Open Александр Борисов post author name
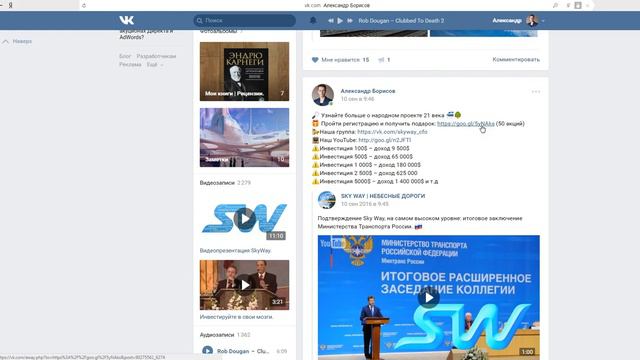 pyautogui.click(x=368, y=91)
